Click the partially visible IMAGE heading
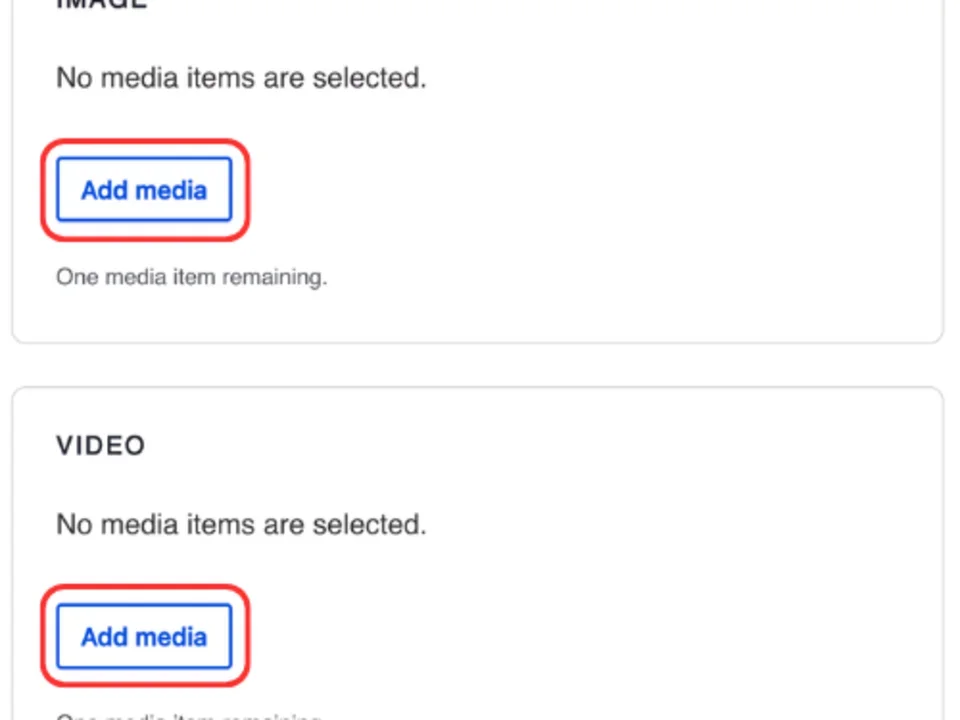Screen dimensions: 960x720 click(101, 4)
